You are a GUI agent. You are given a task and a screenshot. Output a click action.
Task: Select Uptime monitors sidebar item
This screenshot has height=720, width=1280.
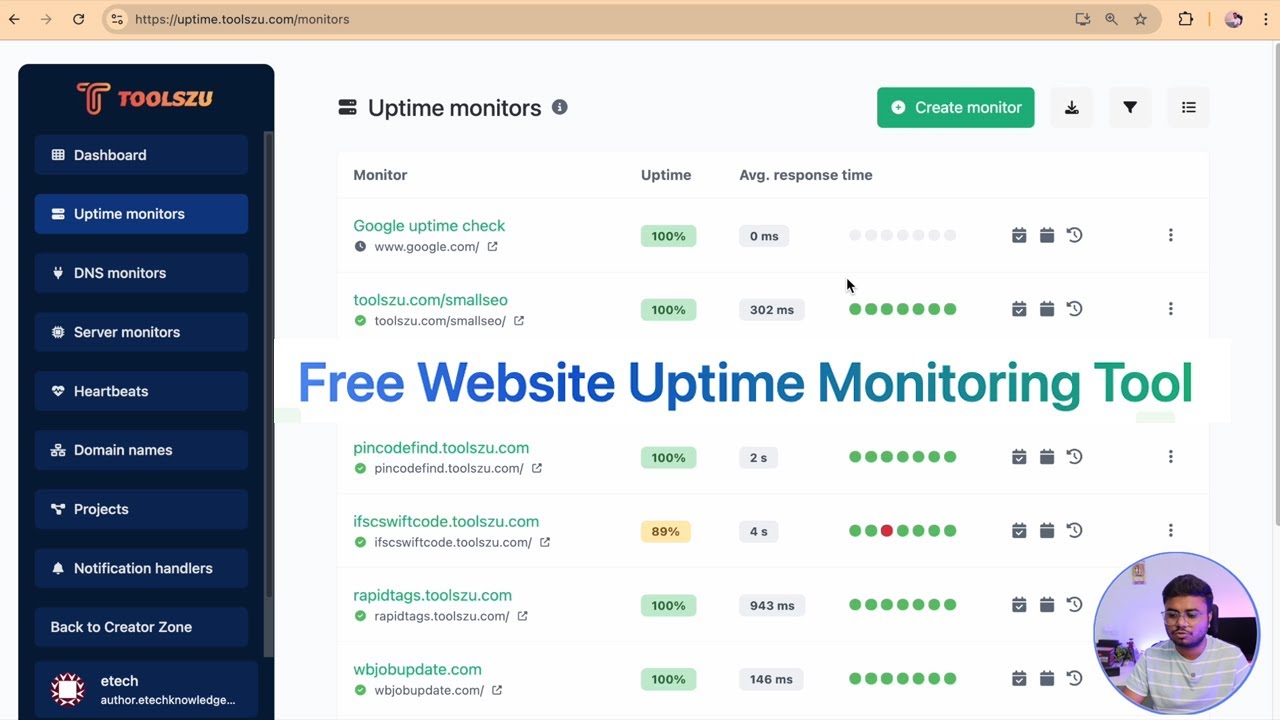141,214
